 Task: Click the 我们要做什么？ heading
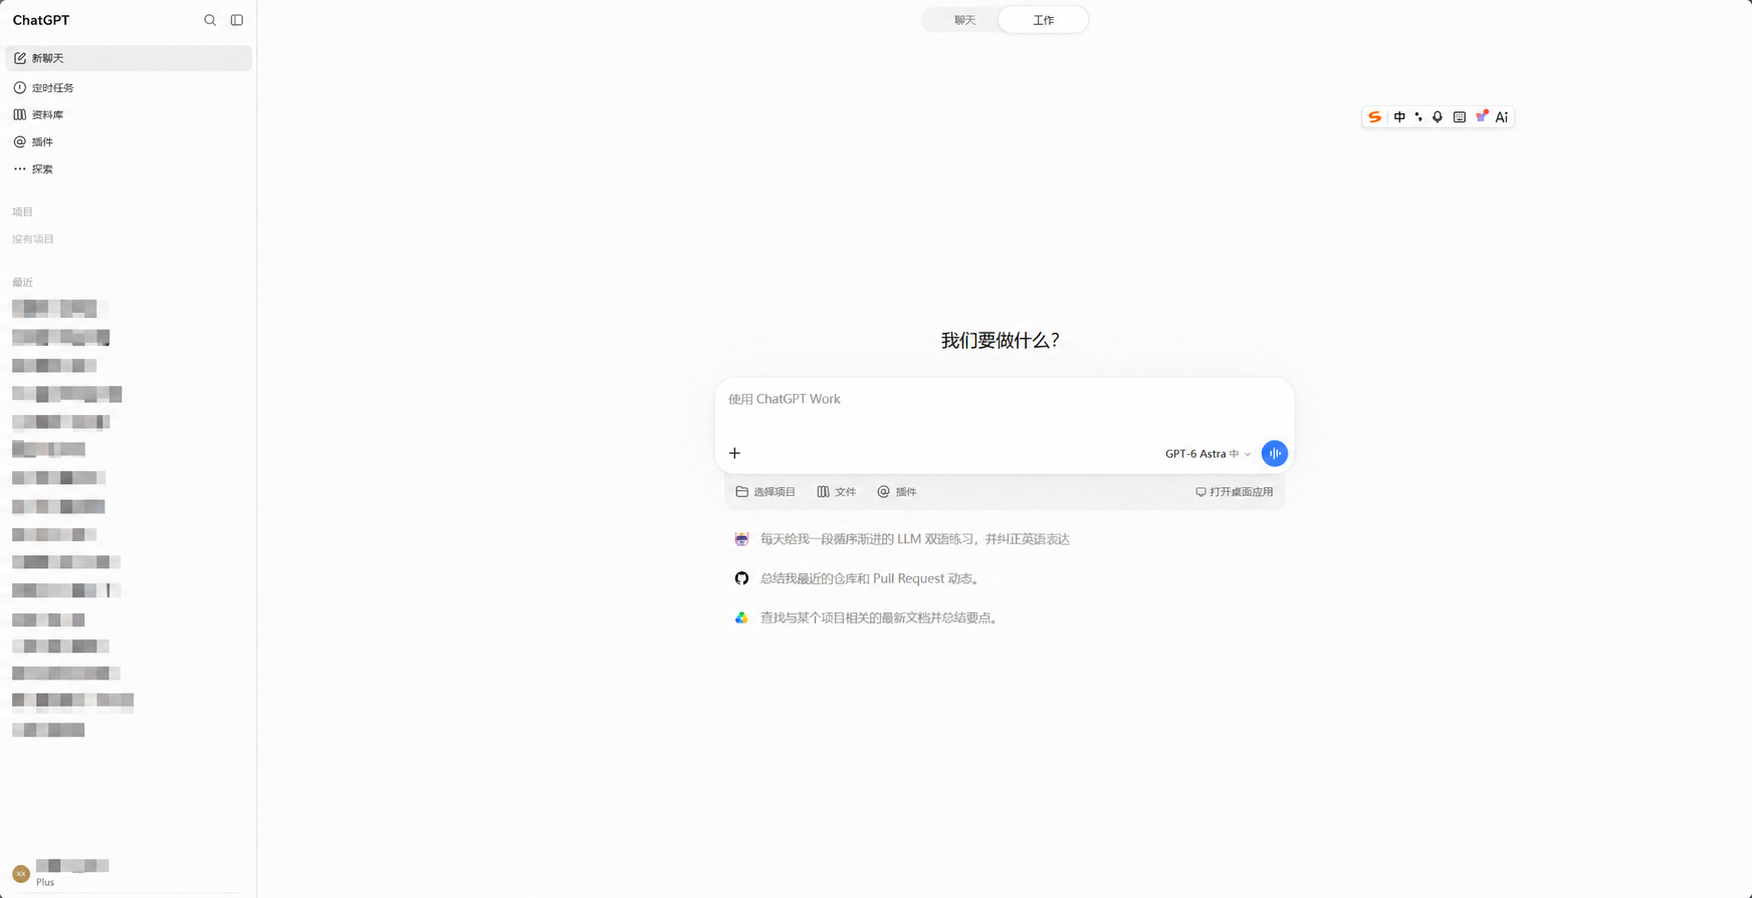[1000, 340]
